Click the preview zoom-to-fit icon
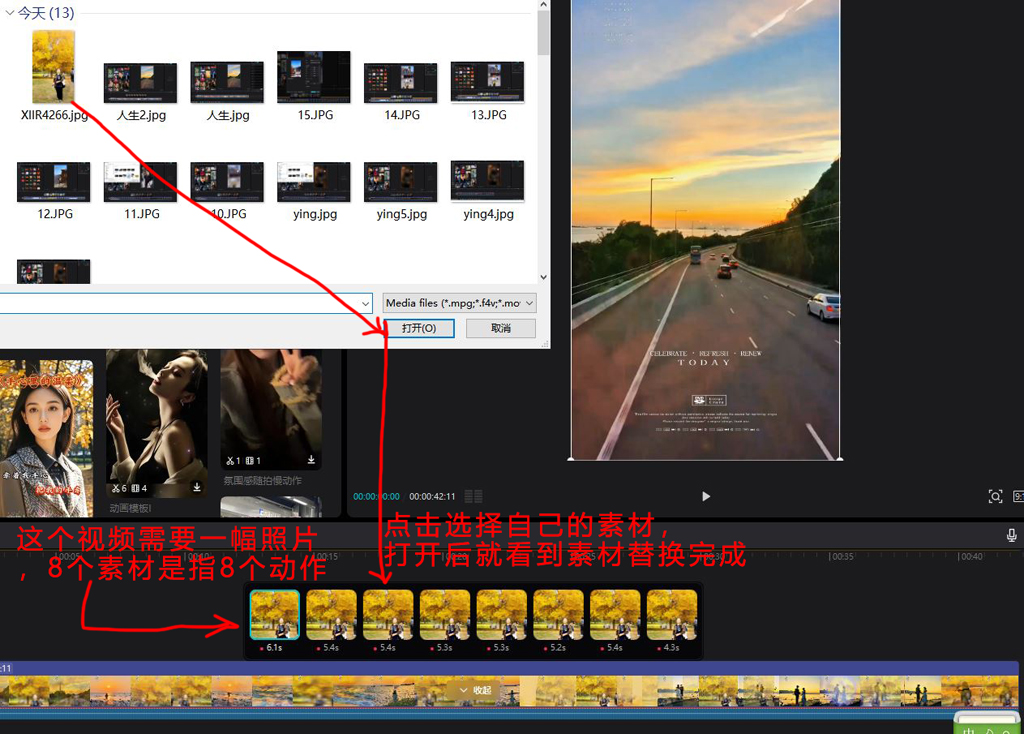The height and width of the screenshot is (734, 1024). click(x=995, y=496)
